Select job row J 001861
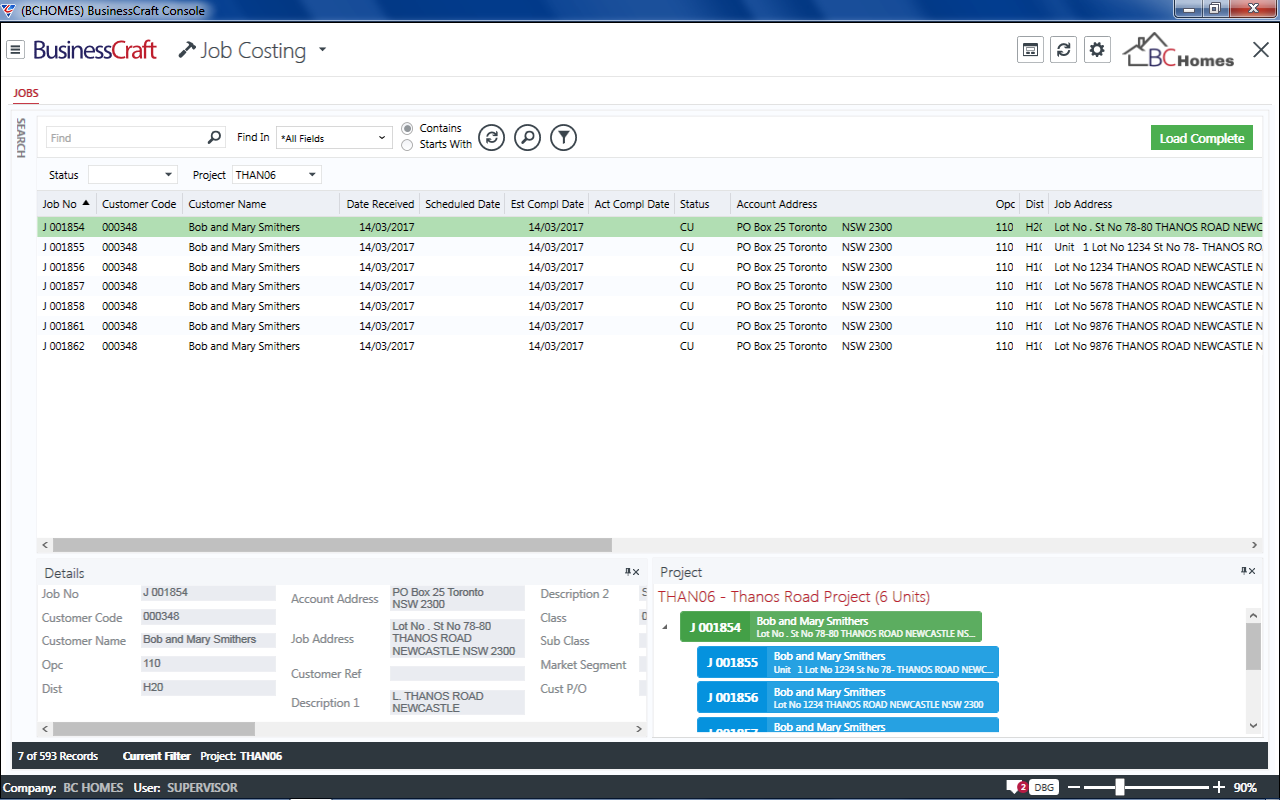1280x800 pixels. (650, 326)
